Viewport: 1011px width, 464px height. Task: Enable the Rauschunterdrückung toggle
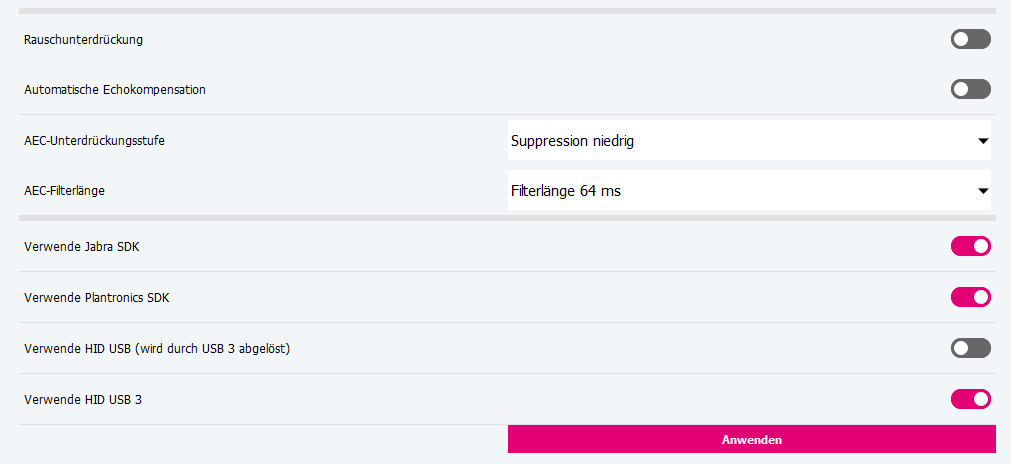point(970,39)
